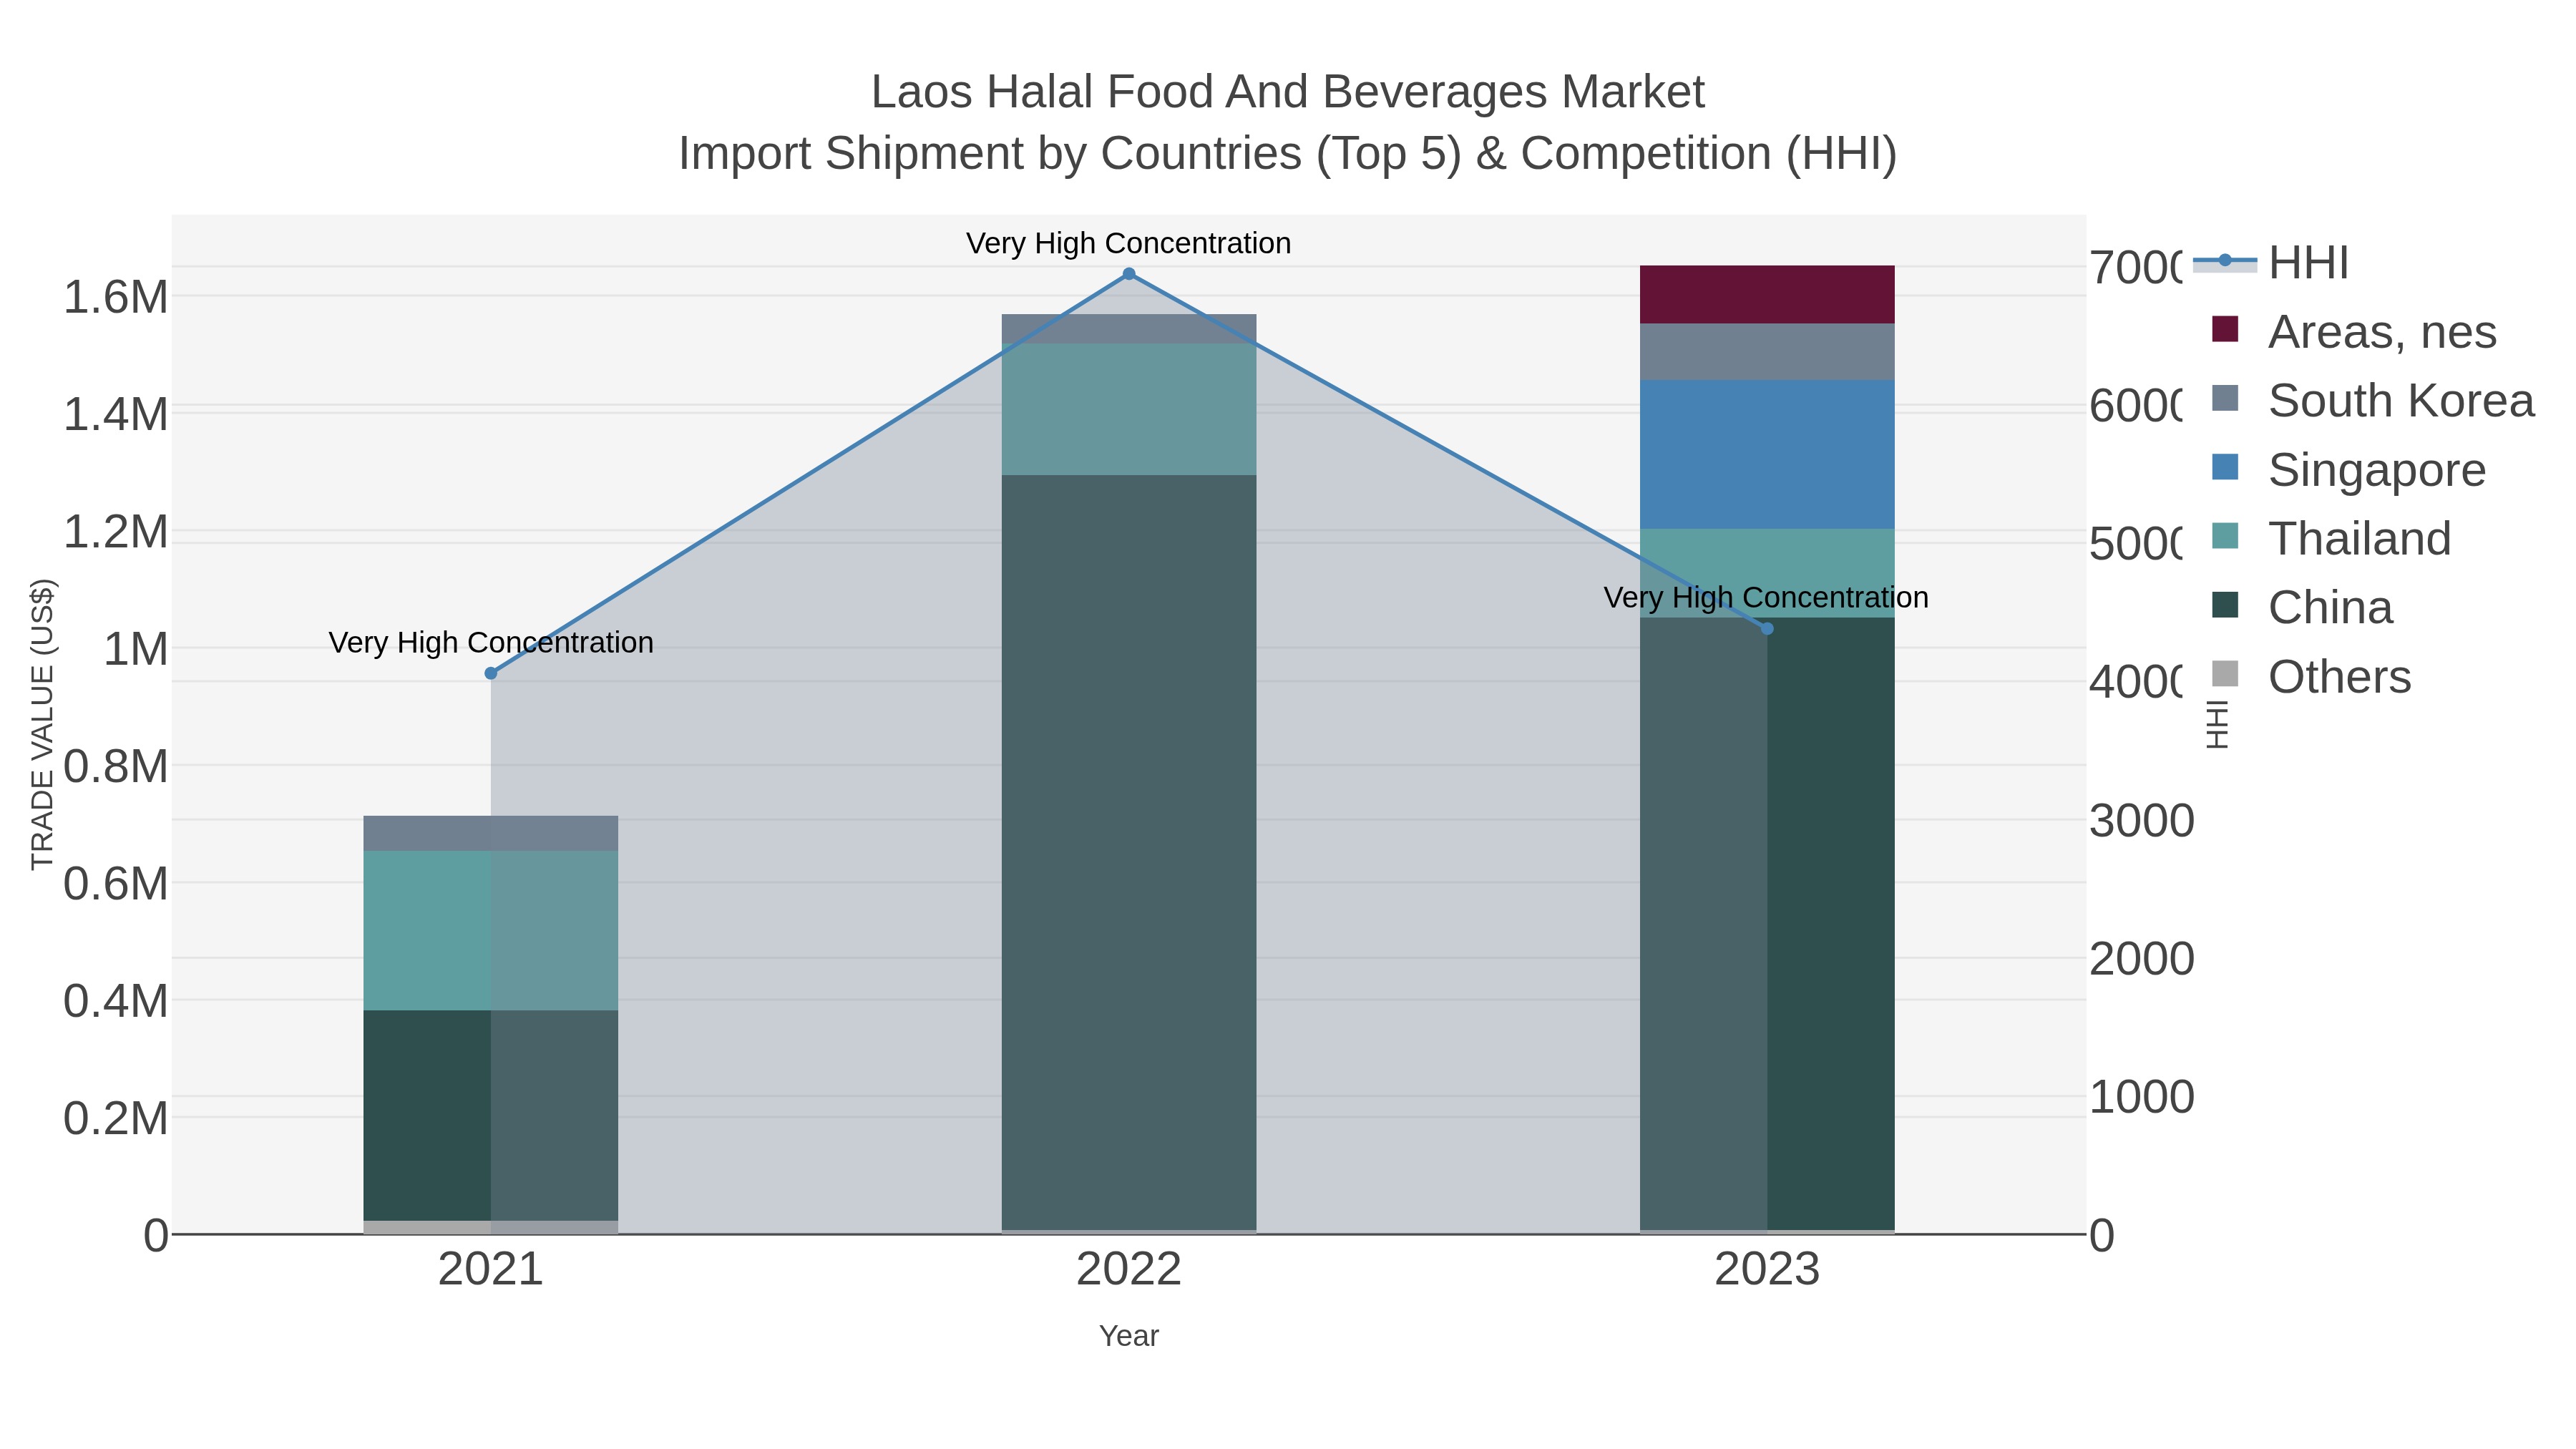This screenshot has width=2576, height=1449.
Task: Click the TRADE VALUE (US$) axis title
Action: pyautogui.click(x=42, y=725)
